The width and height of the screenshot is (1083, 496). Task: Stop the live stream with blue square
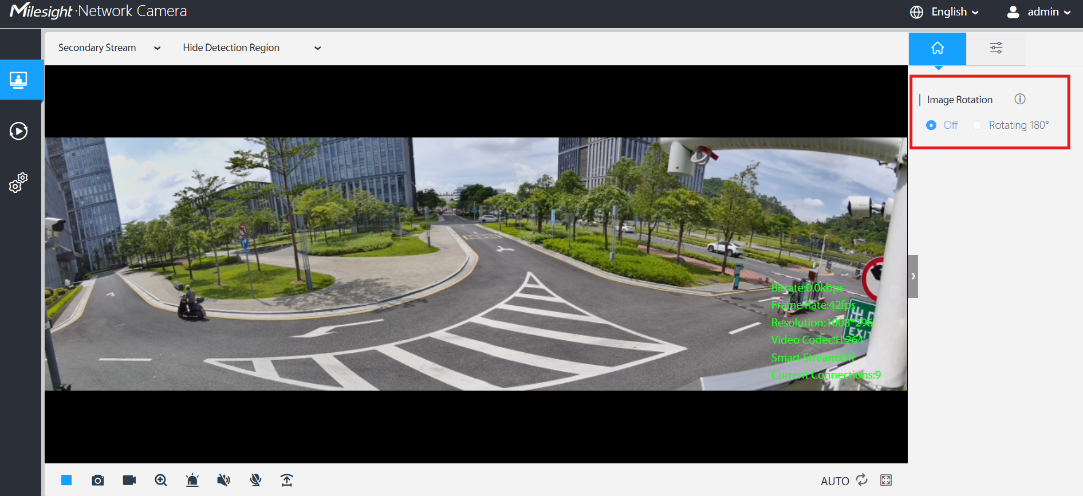click(x=66, y=480)
